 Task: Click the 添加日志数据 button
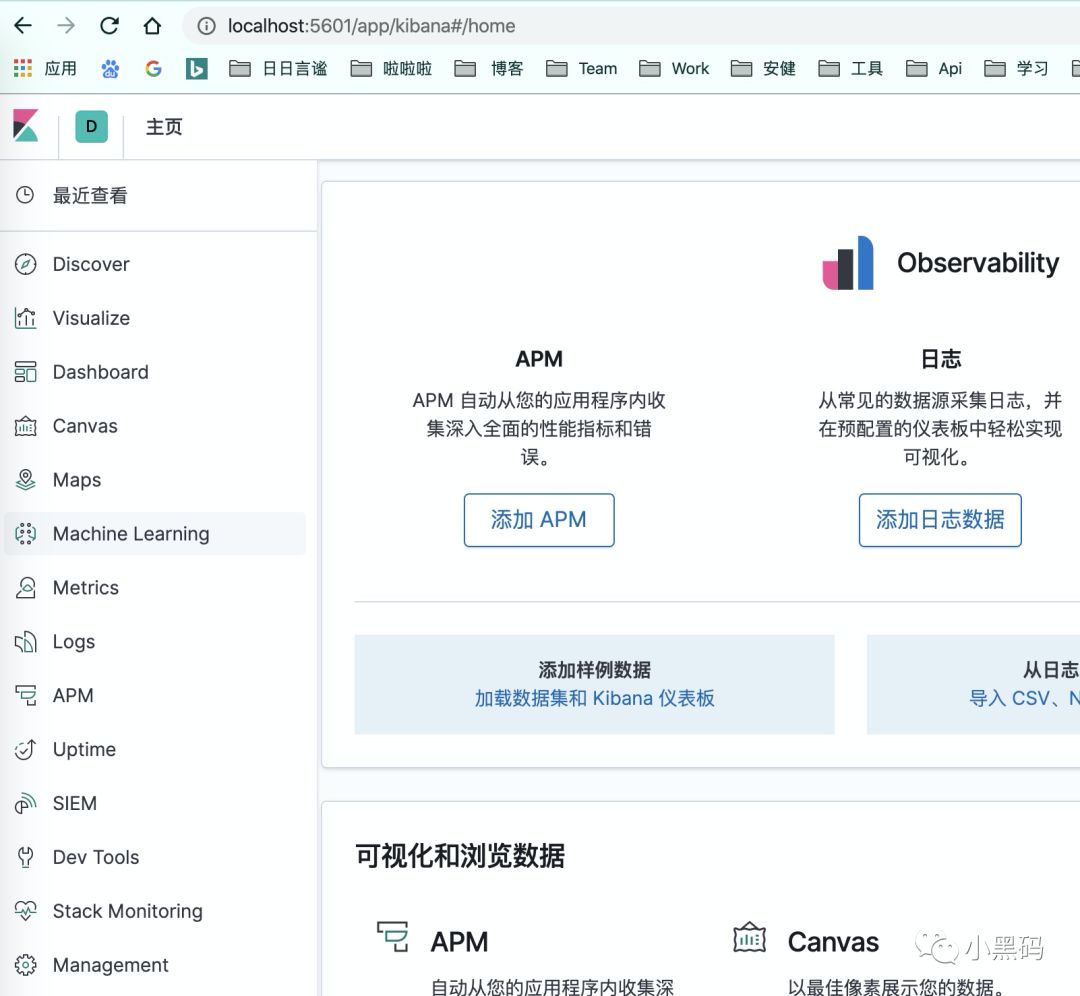[x=939, y=520]
